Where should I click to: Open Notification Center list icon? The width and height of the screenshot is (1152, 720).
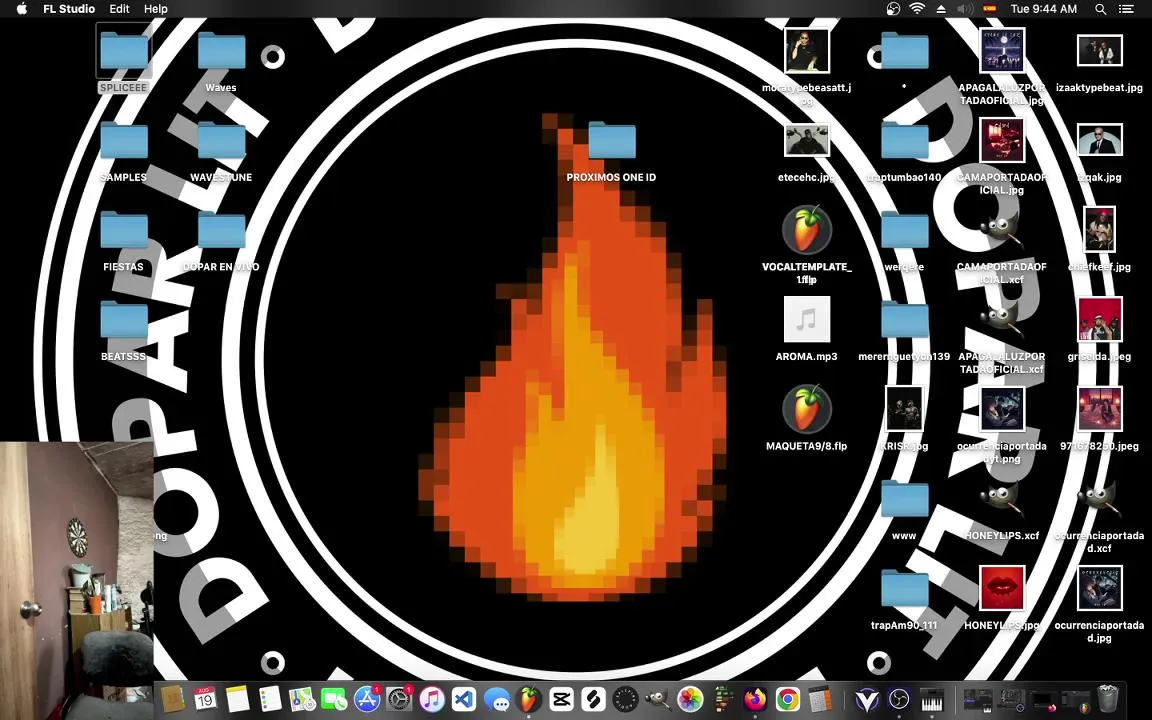click(x=1126, y=9)
